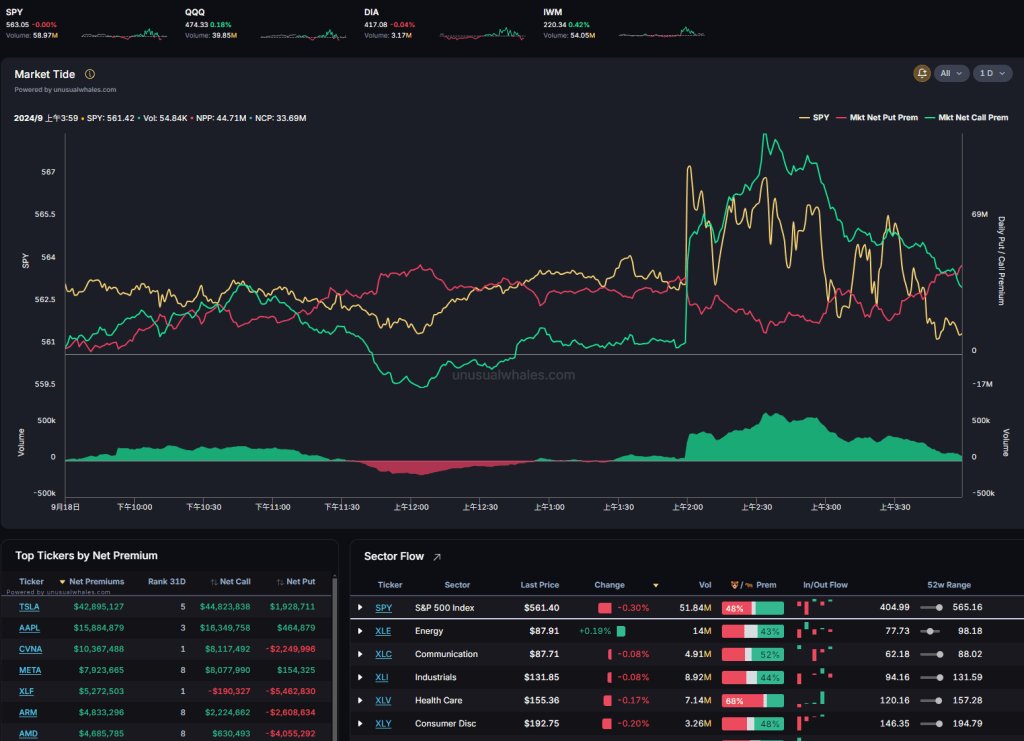Screen dimensions: 1024x741
Task: Click the alert bell icon
Action: tap(921, 74)
